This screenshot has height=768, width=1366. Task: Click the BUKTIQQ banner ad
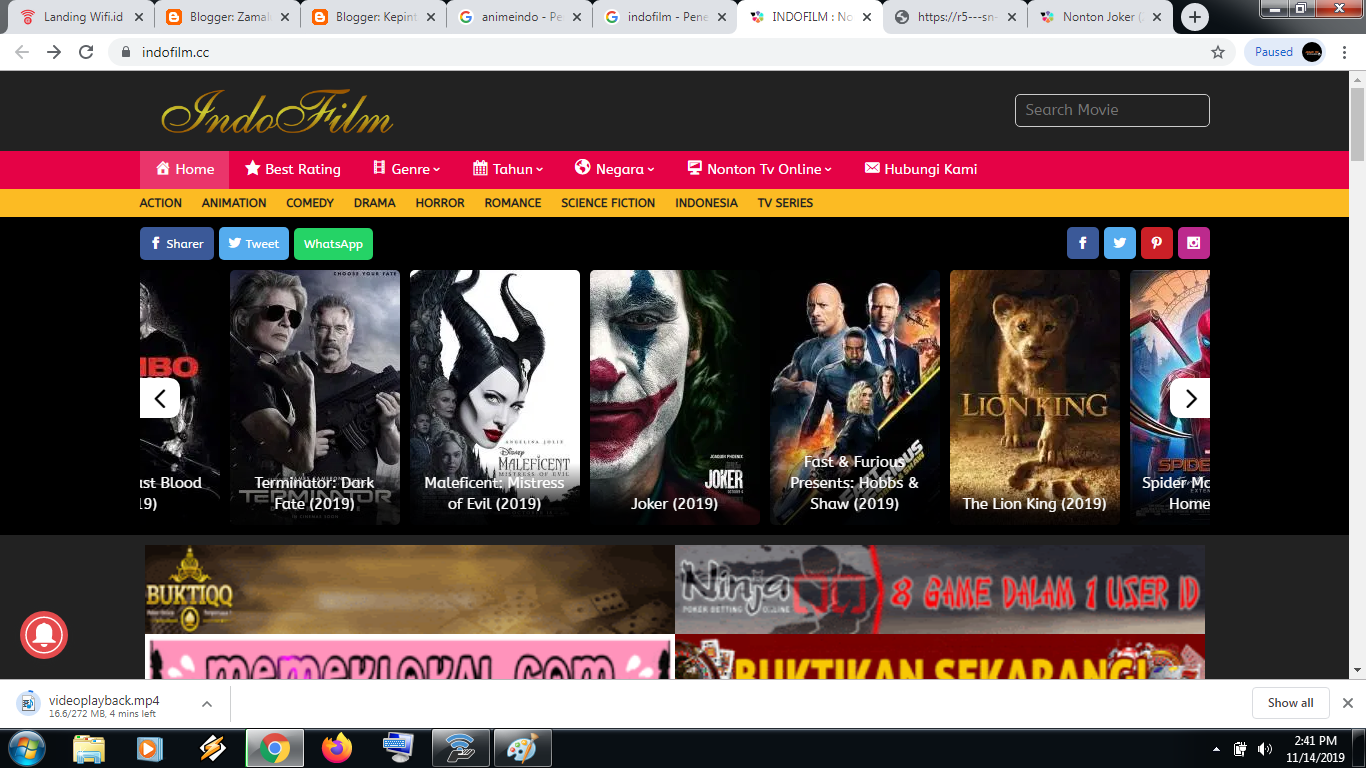(x=410, y=589)
